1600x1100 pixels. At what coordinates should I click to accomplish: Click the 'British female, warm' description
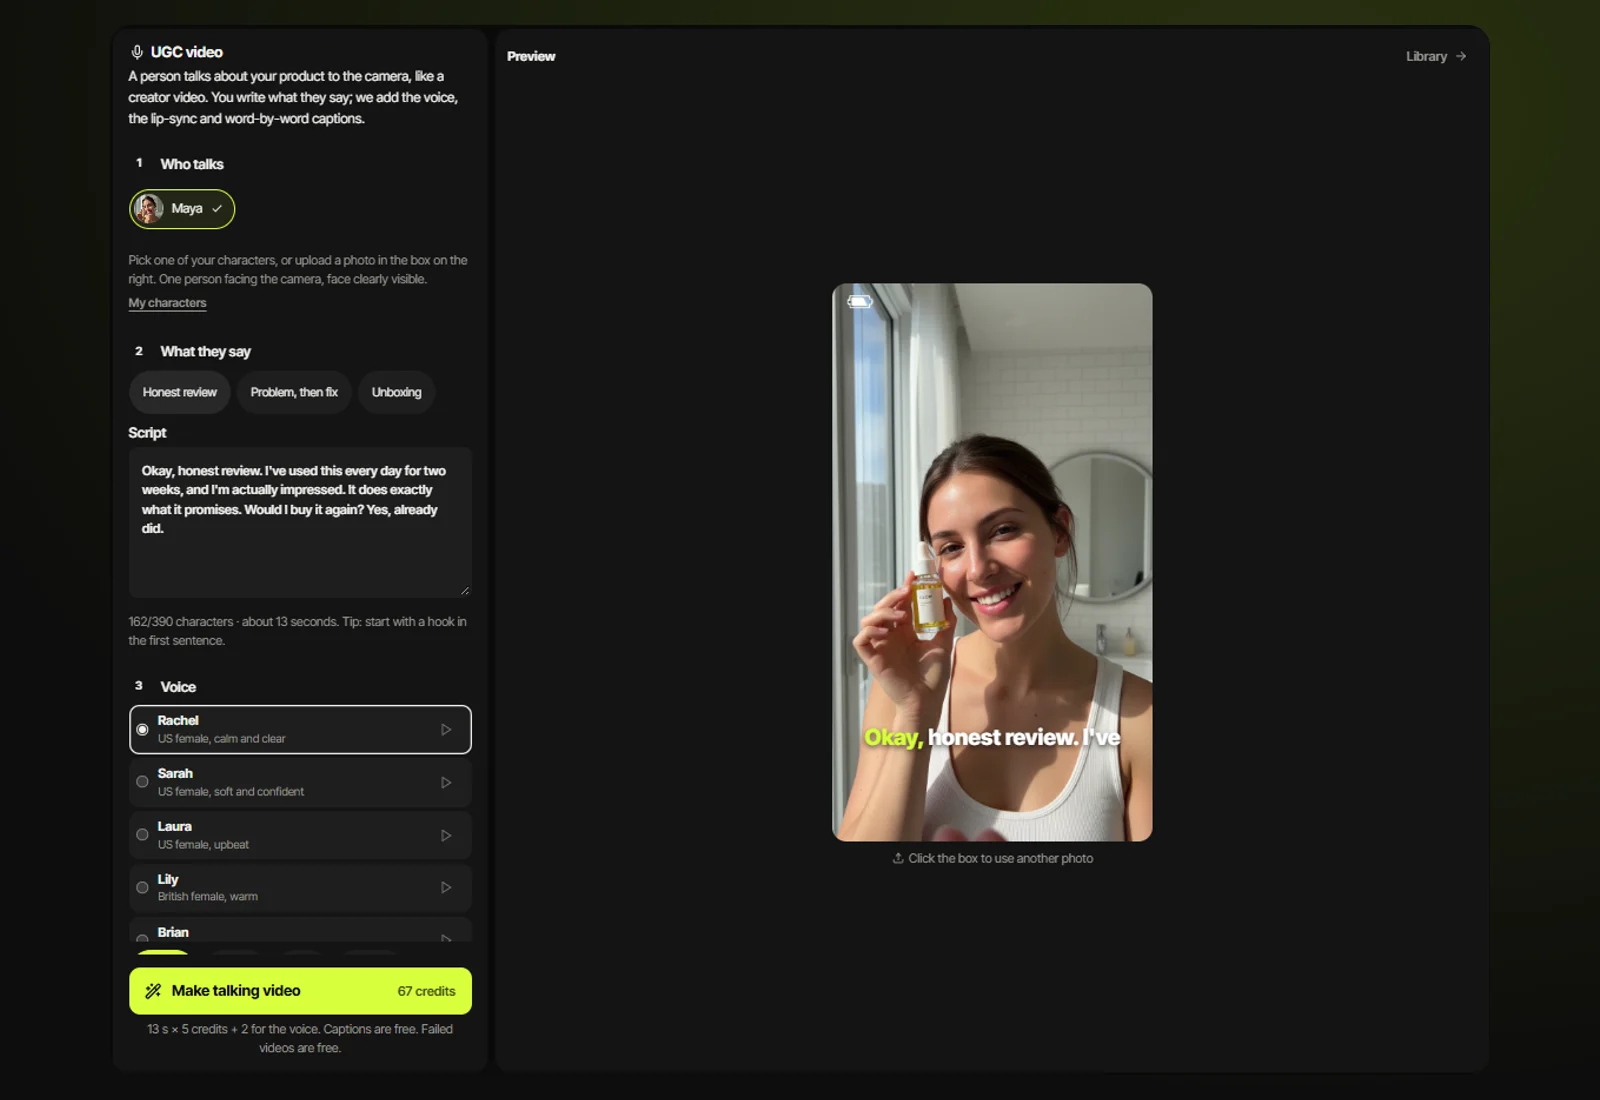208,897
